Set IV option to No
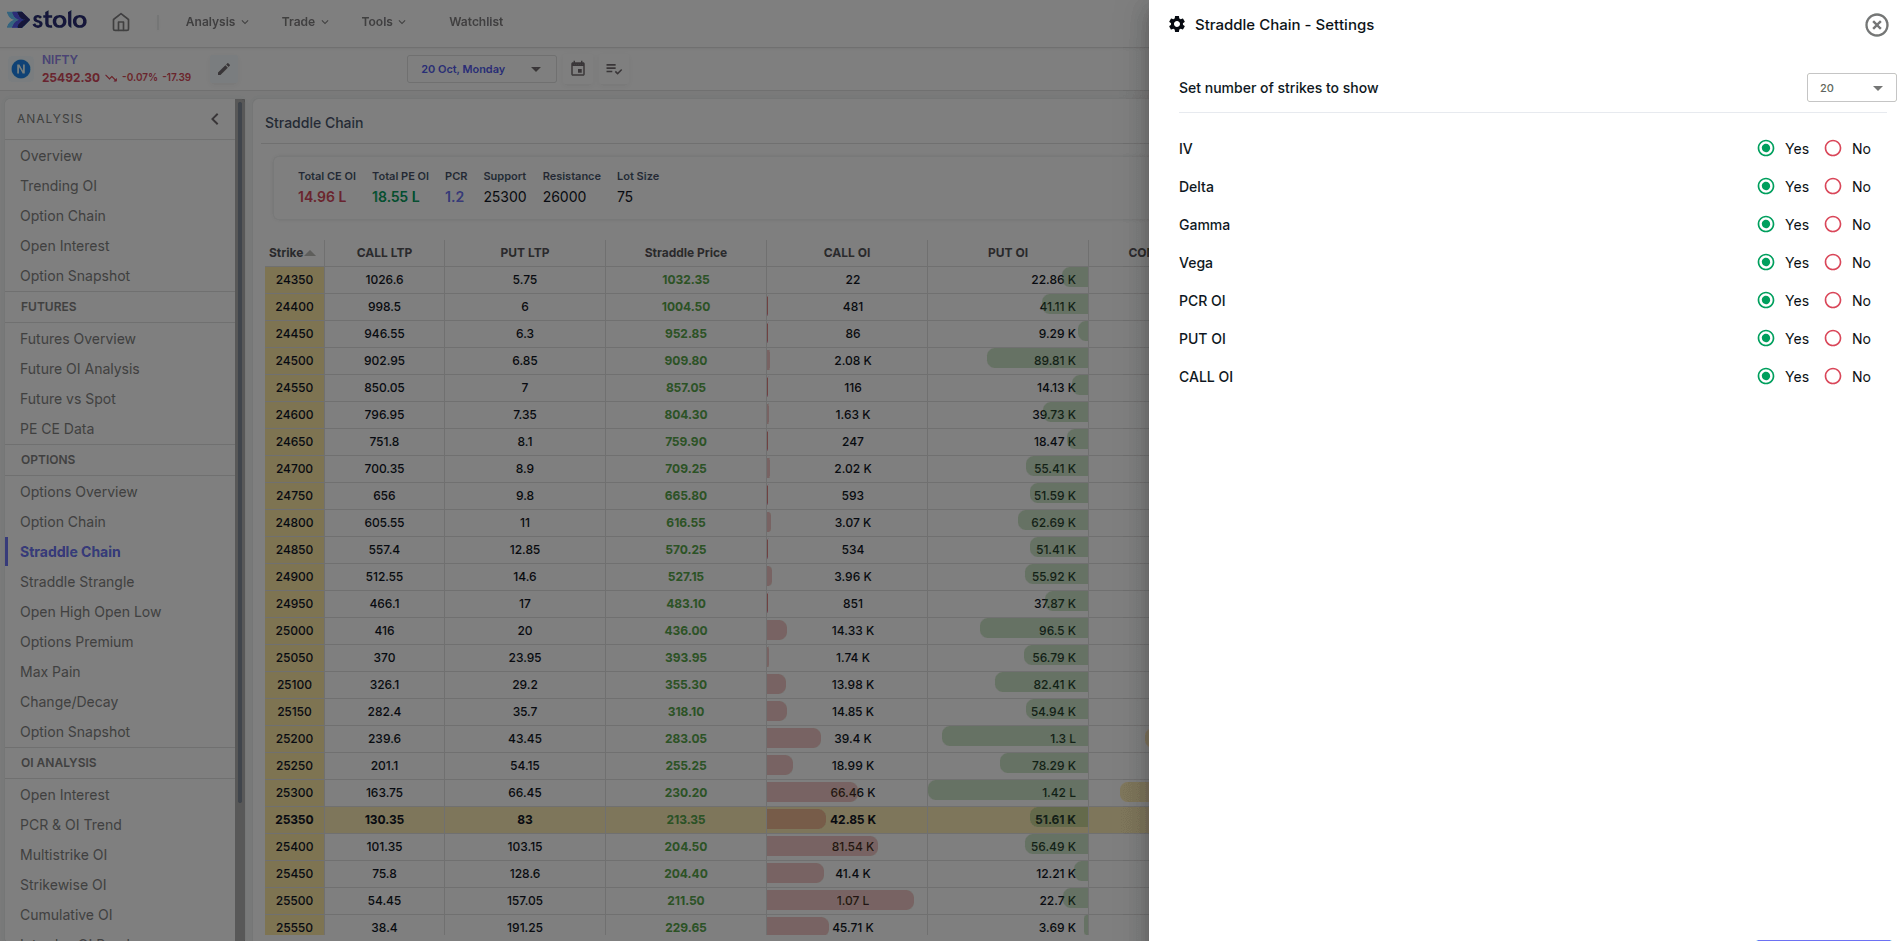Image resolution: width=1903 pixels, height=941 pixels. pos(1833,149)
